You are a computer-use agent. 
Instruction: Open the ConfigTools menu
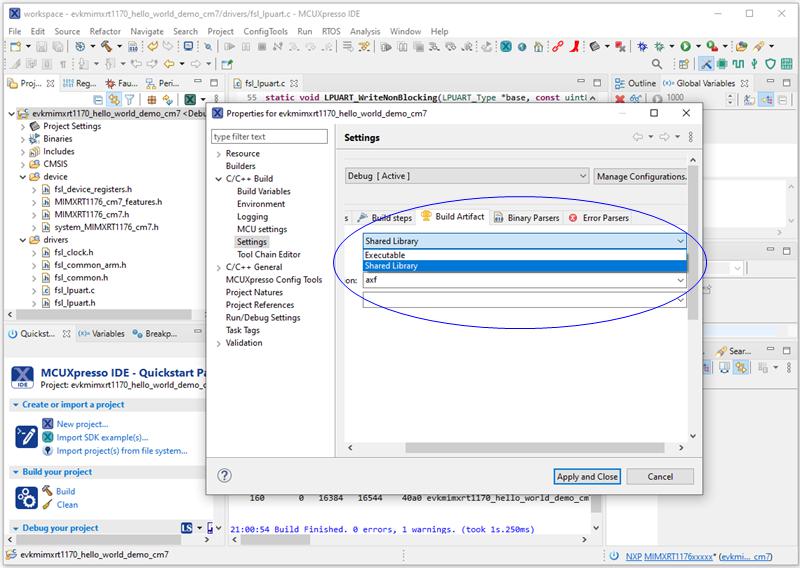pyautogui.click(x=265, y=32)
